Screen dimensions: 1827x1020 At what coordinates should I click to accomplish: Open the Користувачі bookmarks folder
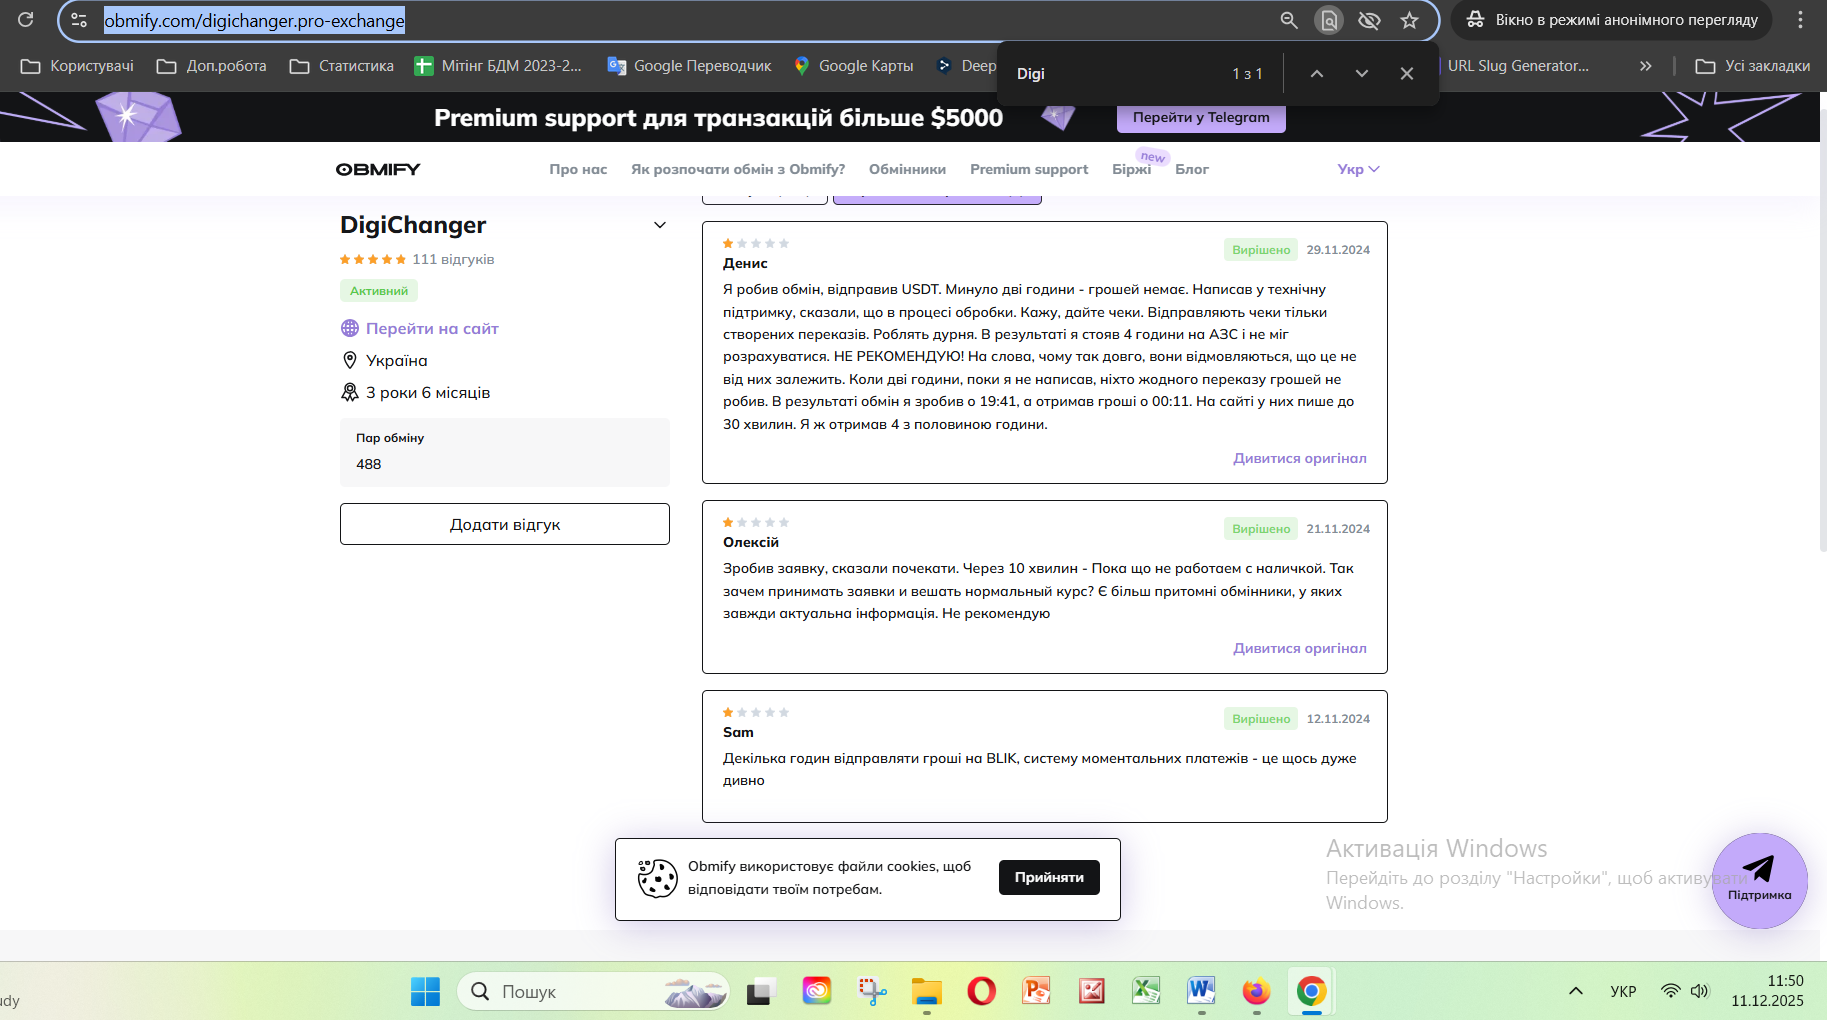coord(77,66)
